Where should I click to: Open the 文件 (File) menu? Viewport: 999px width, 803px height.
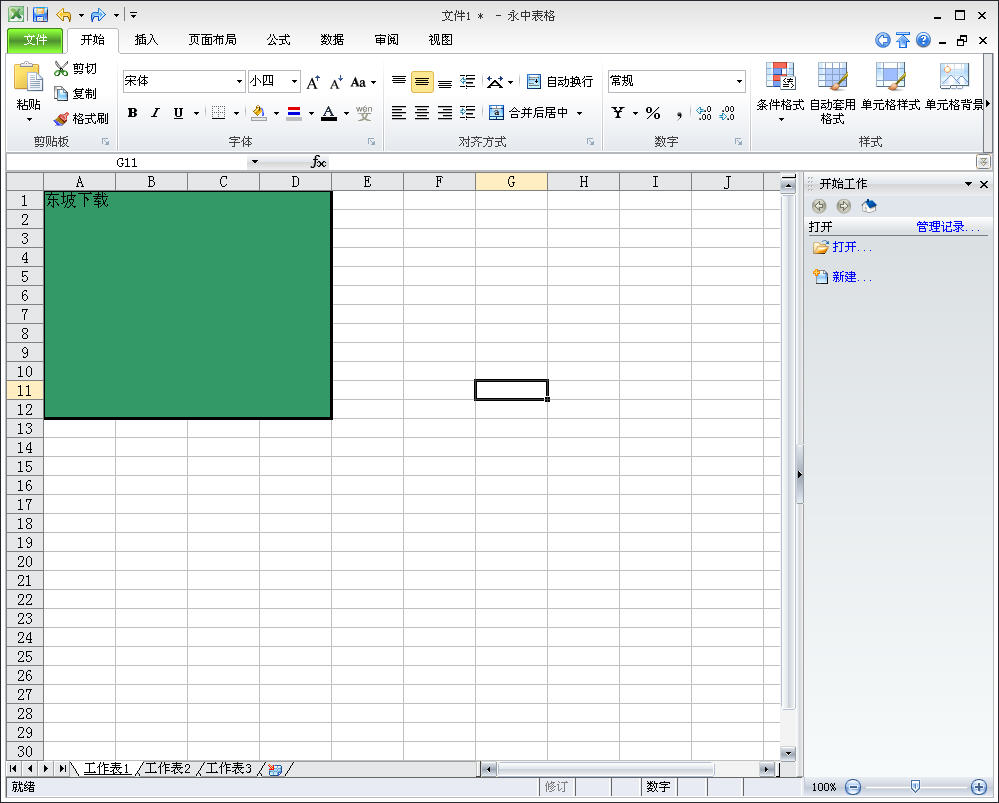pyautogui.click(x=36, y=40)
